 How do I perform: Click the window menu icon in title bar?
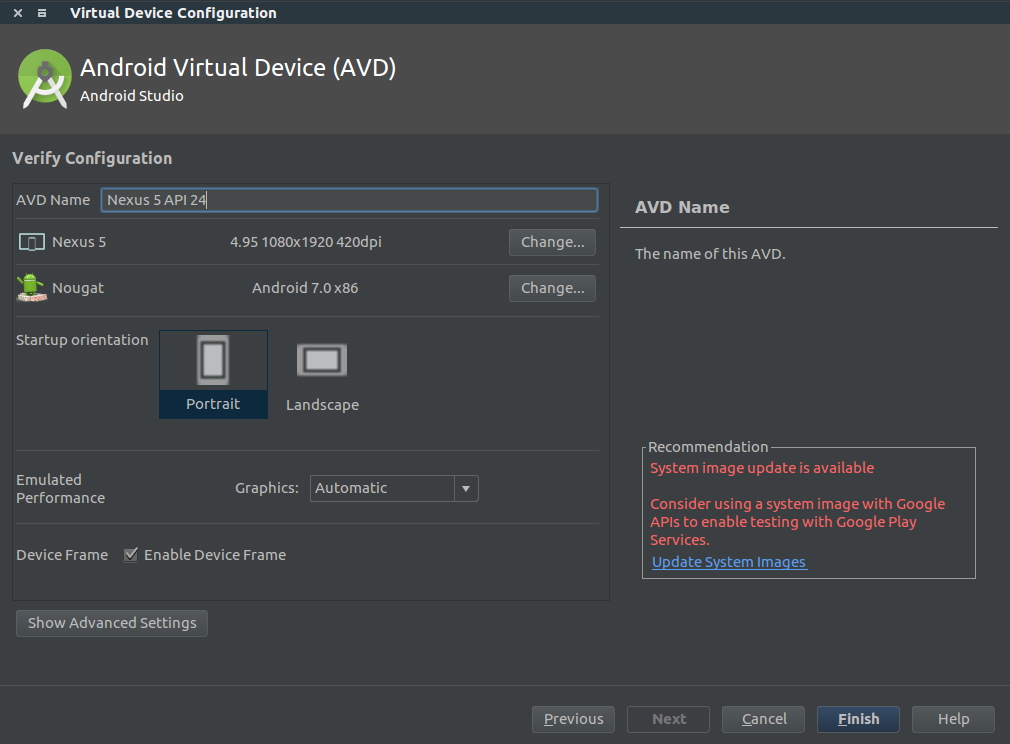pos(40,13)
